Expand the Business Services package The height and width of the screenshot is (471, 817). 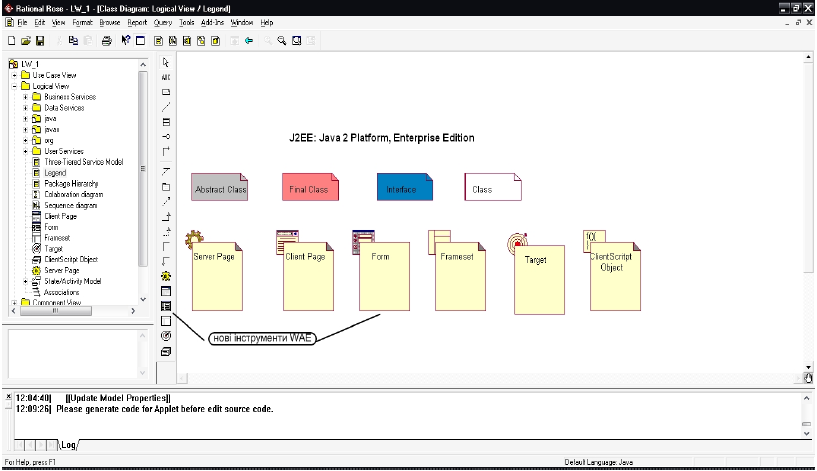(26, 97)
